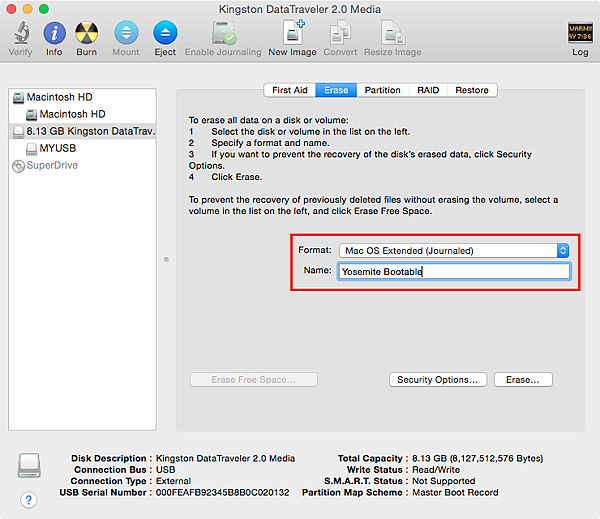The image size is (600, 519).
Task: Select the MYUSB volume
Action: click(82, 148)
